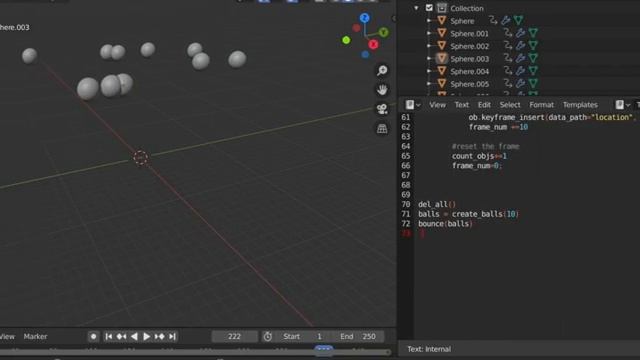Open the Text menu
The height and width of the screenshot is (360, 640).
tap(462, 105)
